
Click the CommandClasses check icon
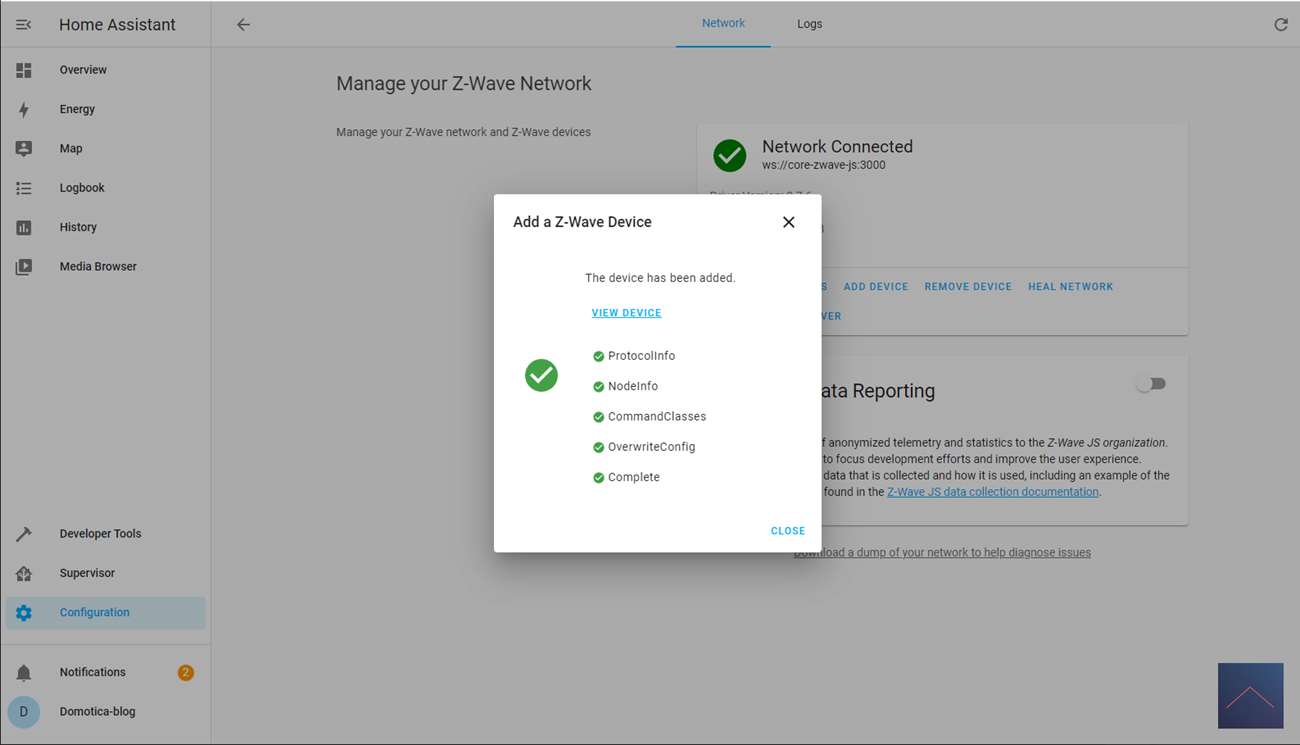click(598, 417)
